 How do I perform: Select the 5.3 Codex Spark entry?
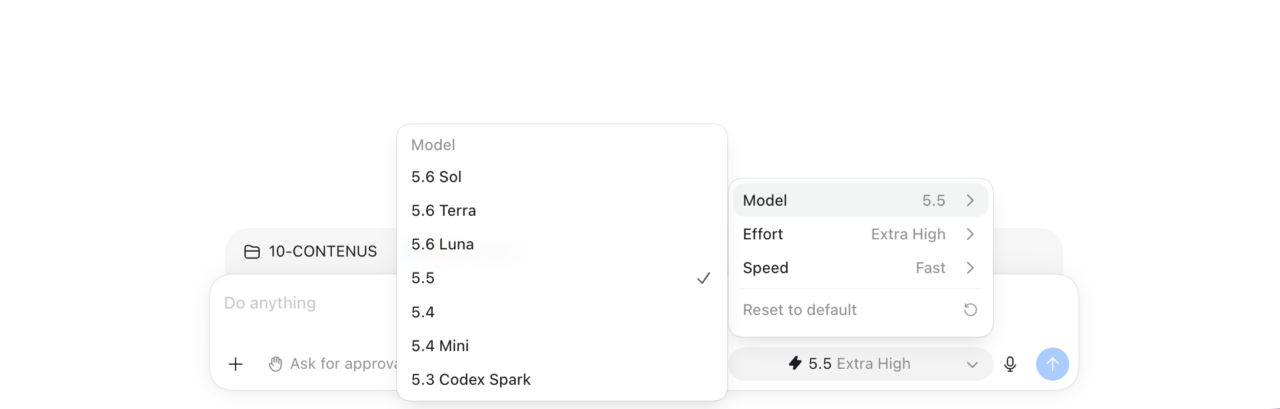tap(562, 380)
